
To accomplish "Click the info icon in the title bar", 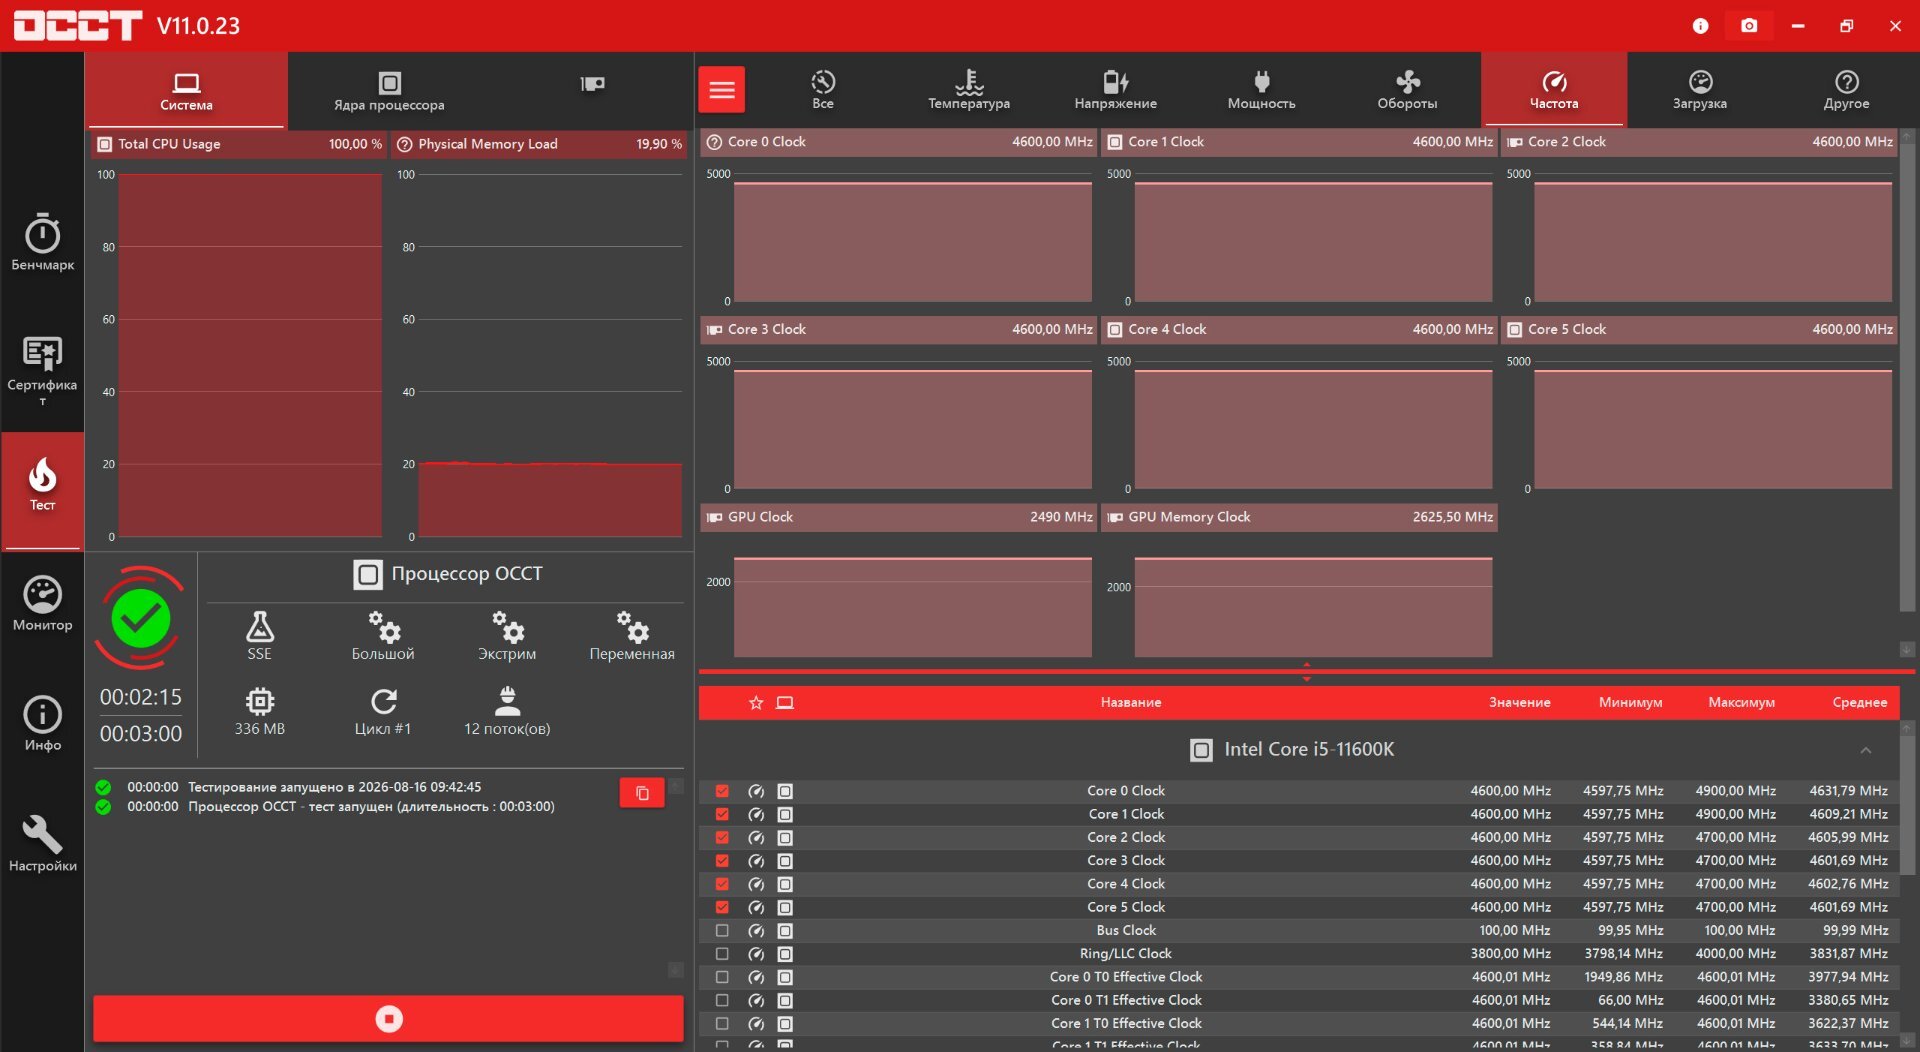I will click(1700, 26).
